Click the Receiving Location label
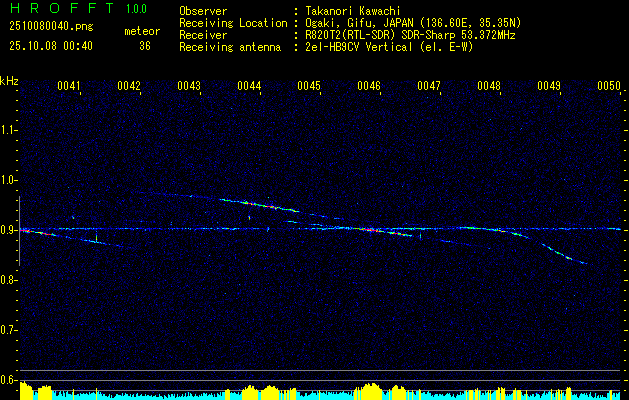 [x=233, y=23]
